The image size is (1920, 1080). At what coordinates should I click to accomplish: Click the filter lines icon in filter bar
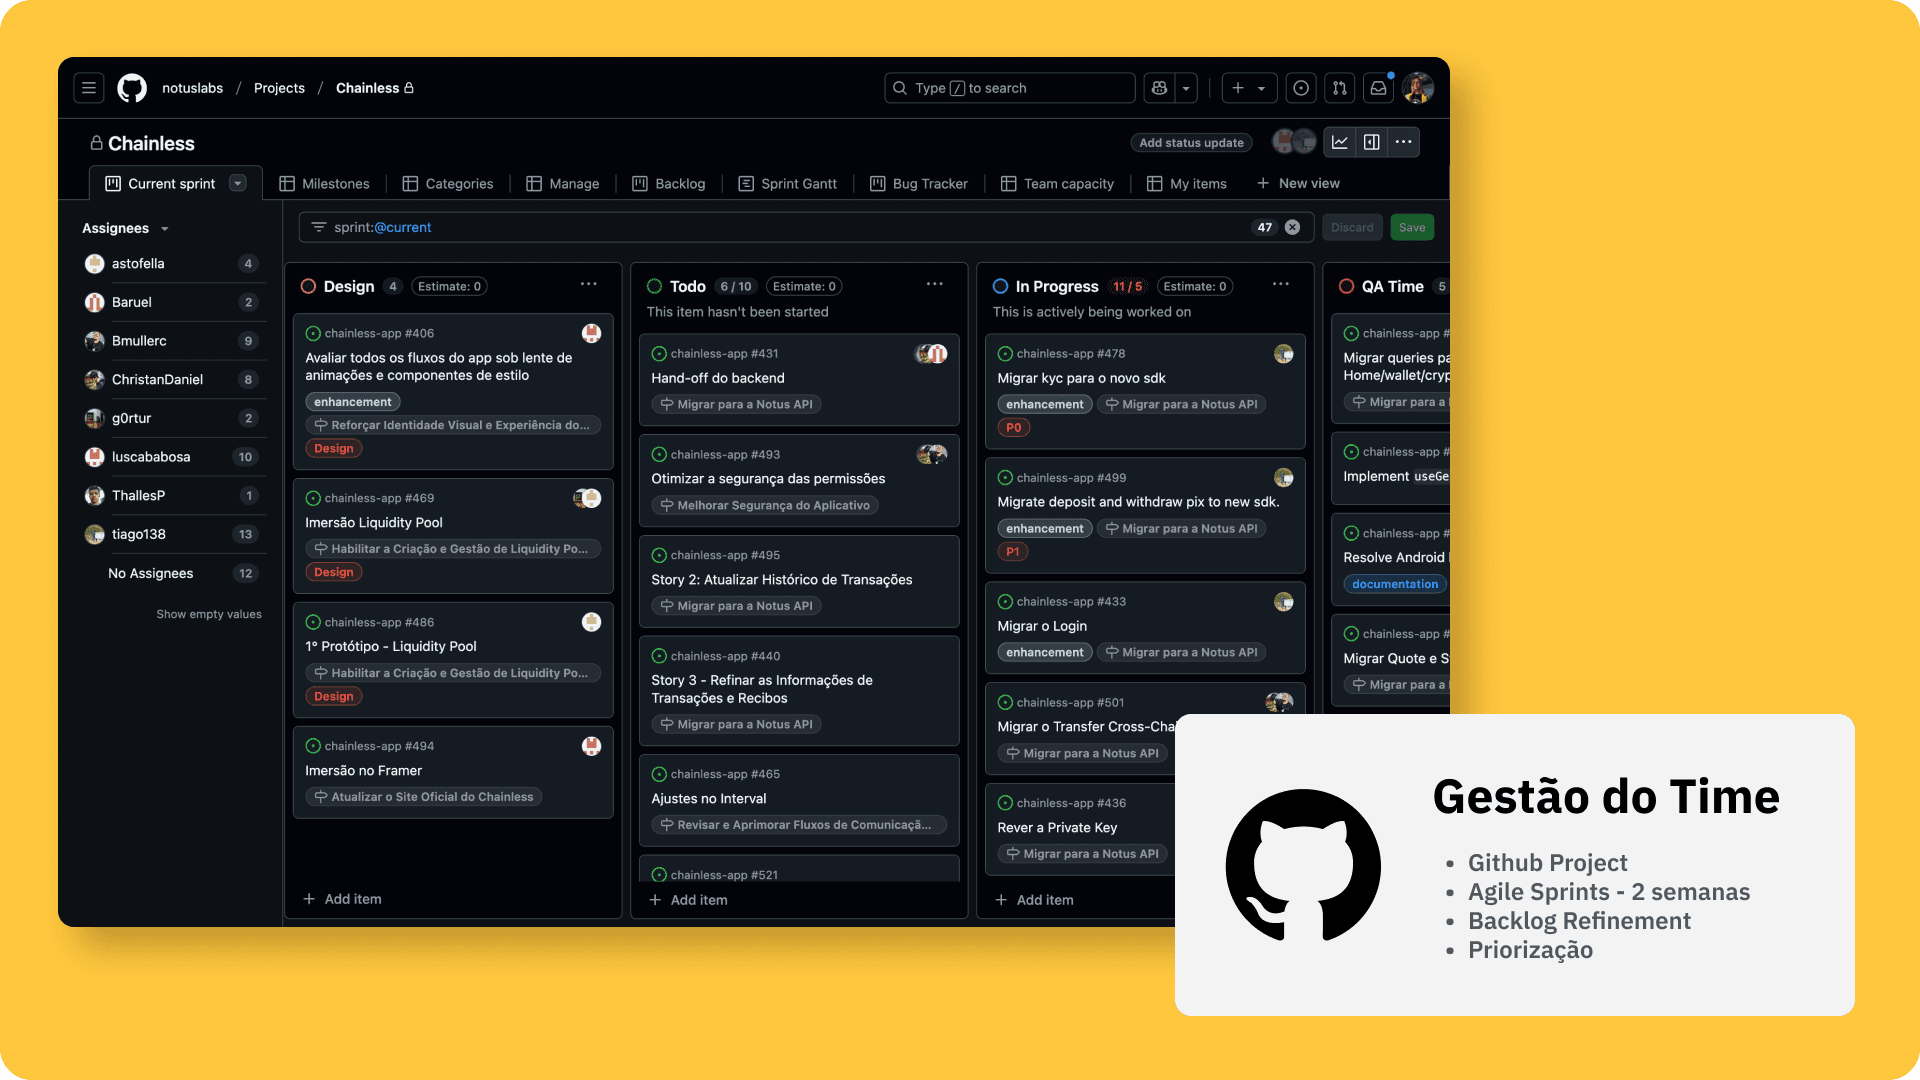pyautogui.click(x=319, y=227)
